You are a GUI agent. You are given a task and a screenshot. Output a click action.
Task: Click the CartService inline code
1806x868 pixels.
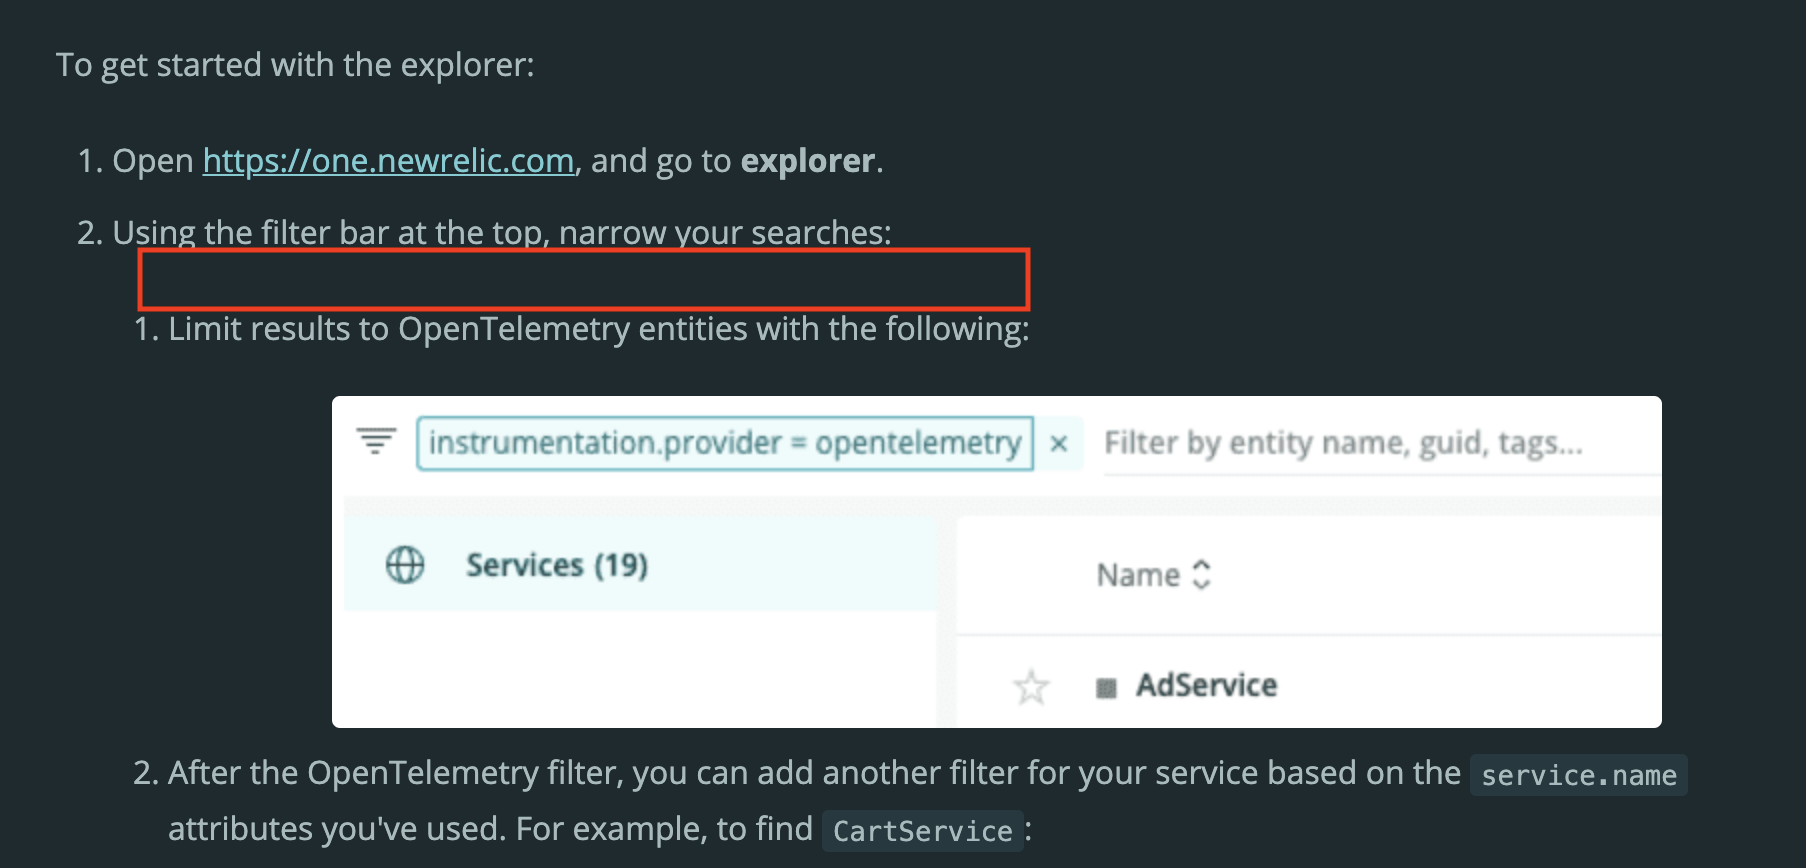click(922, 831)
